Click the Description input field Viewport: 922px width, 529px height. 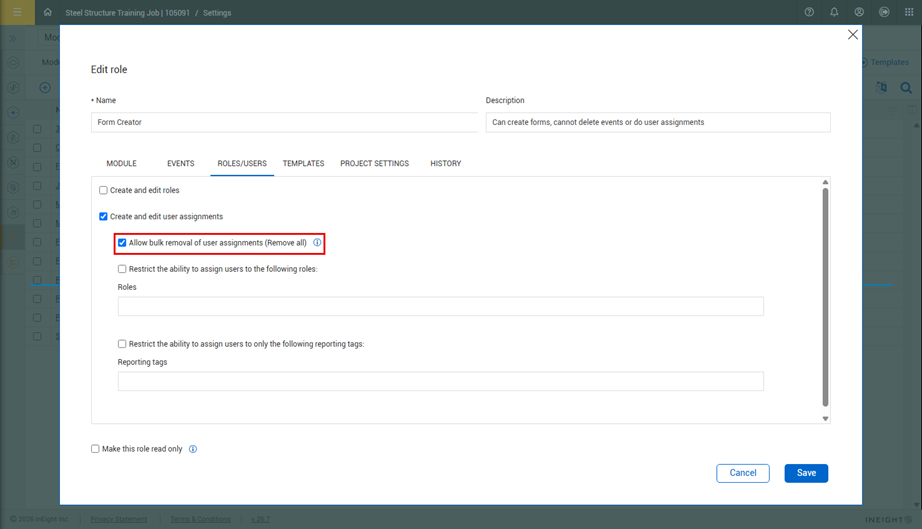coord(658,122)
